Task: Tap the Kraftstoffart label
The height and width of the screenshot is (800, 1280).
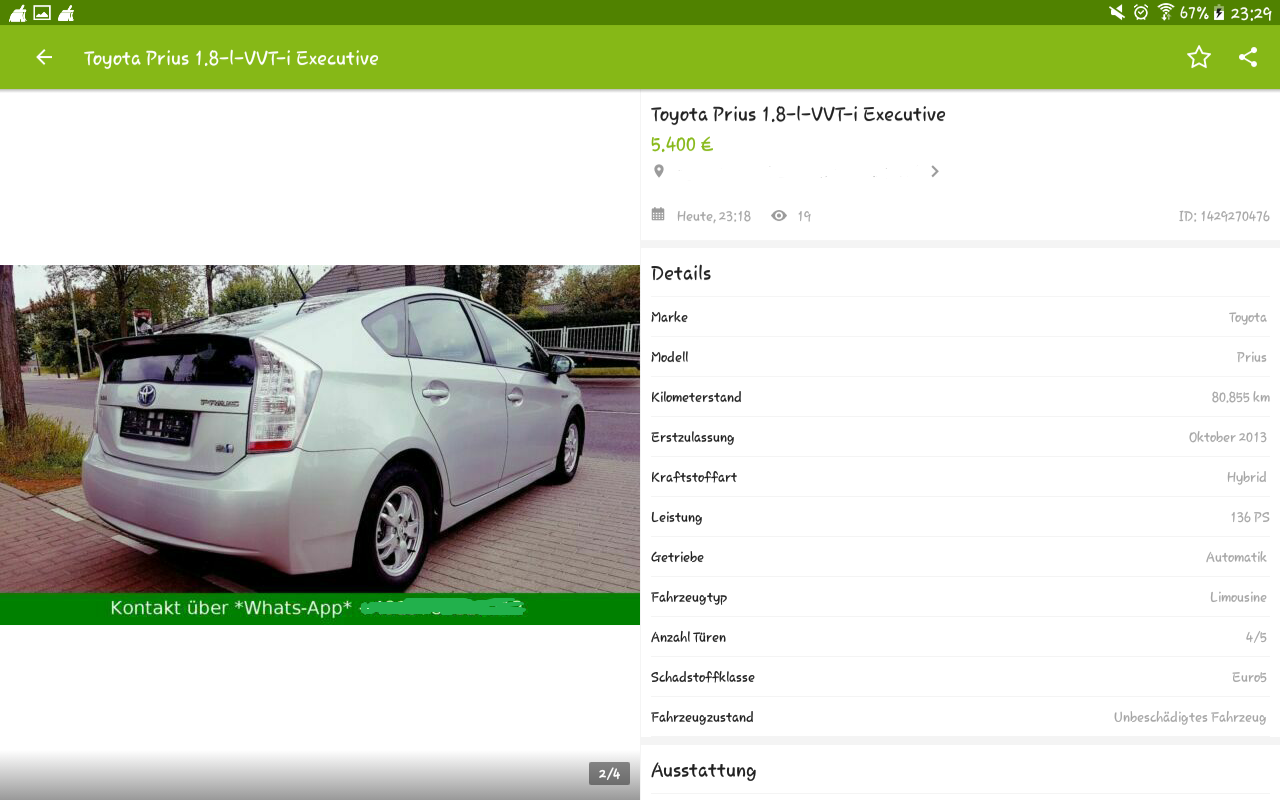Action: click(x=694, y=477)
